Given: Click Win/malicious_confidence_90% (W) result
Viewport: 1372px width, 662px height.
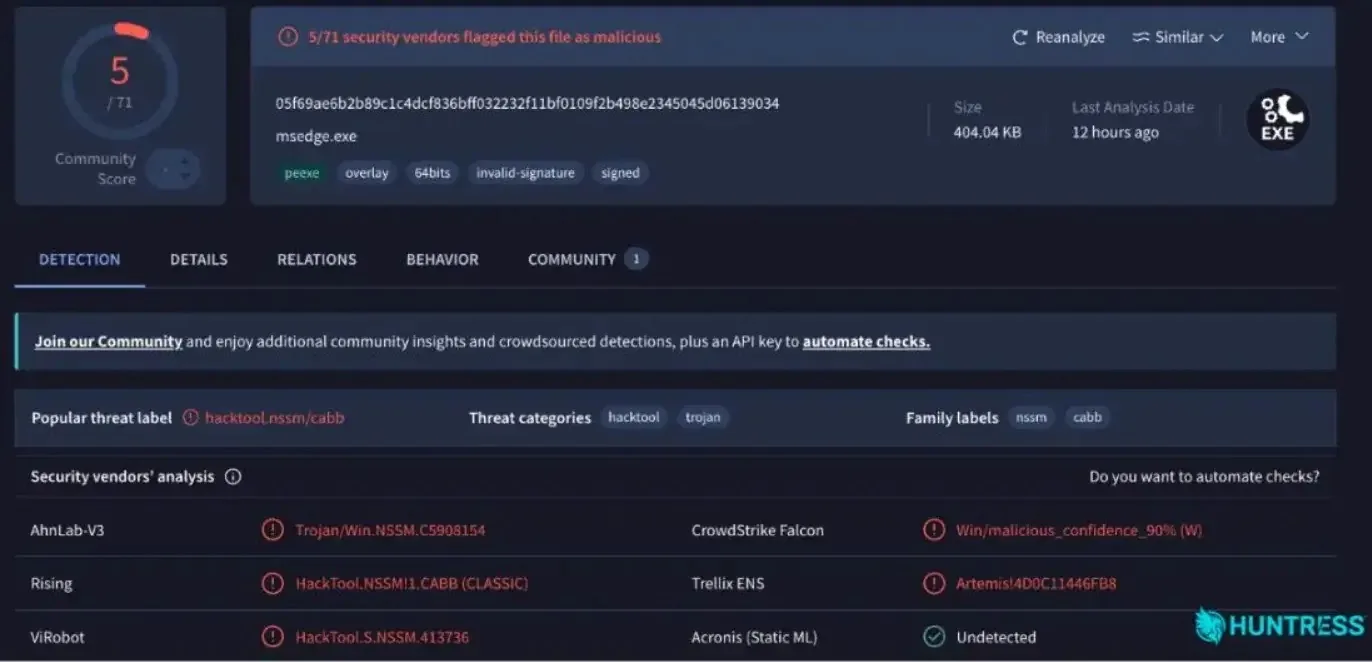Looking at the screenshot, I should tap(1079, 530).
